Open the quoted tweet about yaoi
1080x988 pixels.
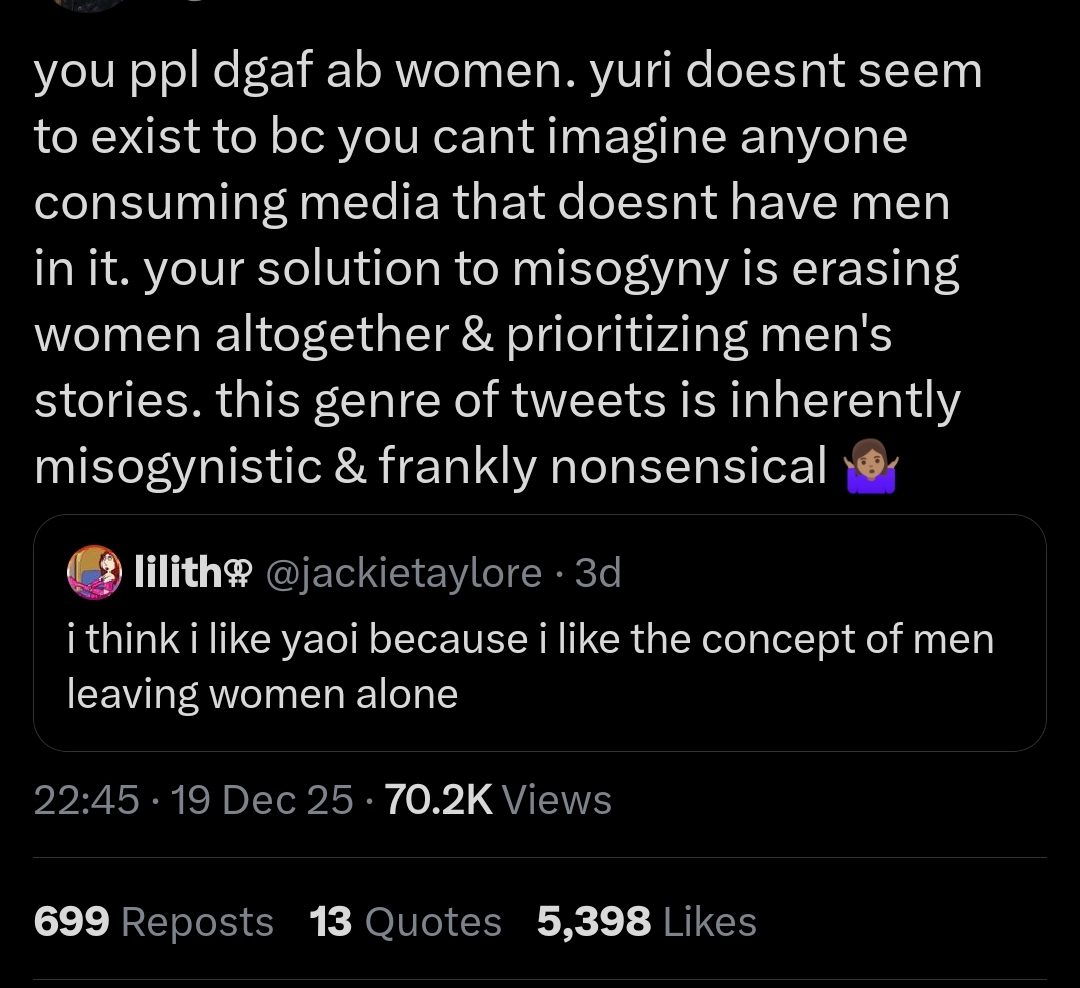[x=539, y=665]
